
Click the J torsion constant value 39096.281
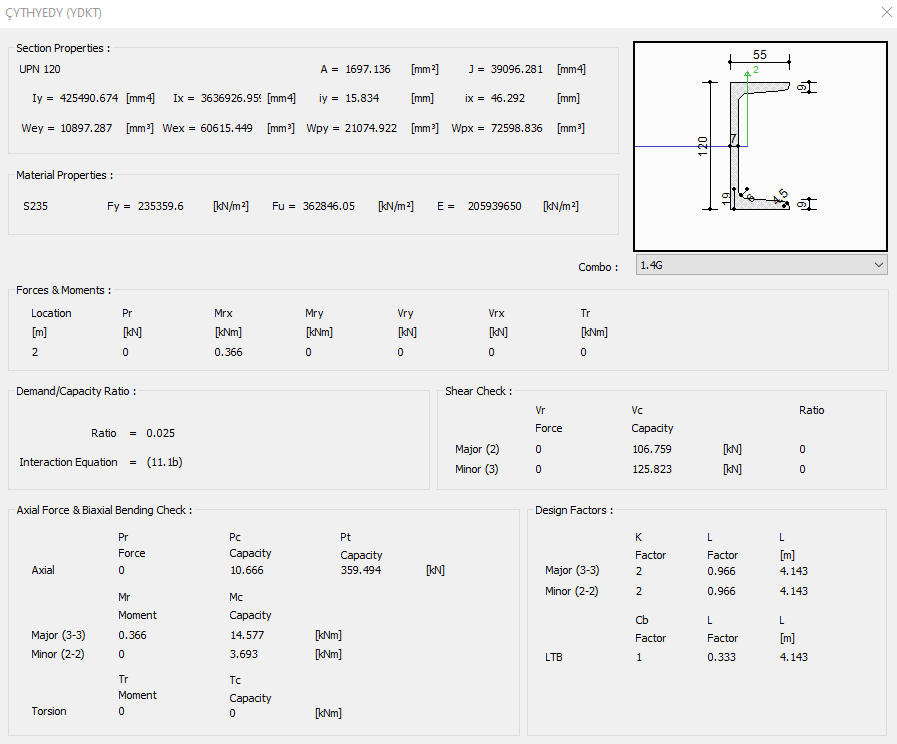517,70
